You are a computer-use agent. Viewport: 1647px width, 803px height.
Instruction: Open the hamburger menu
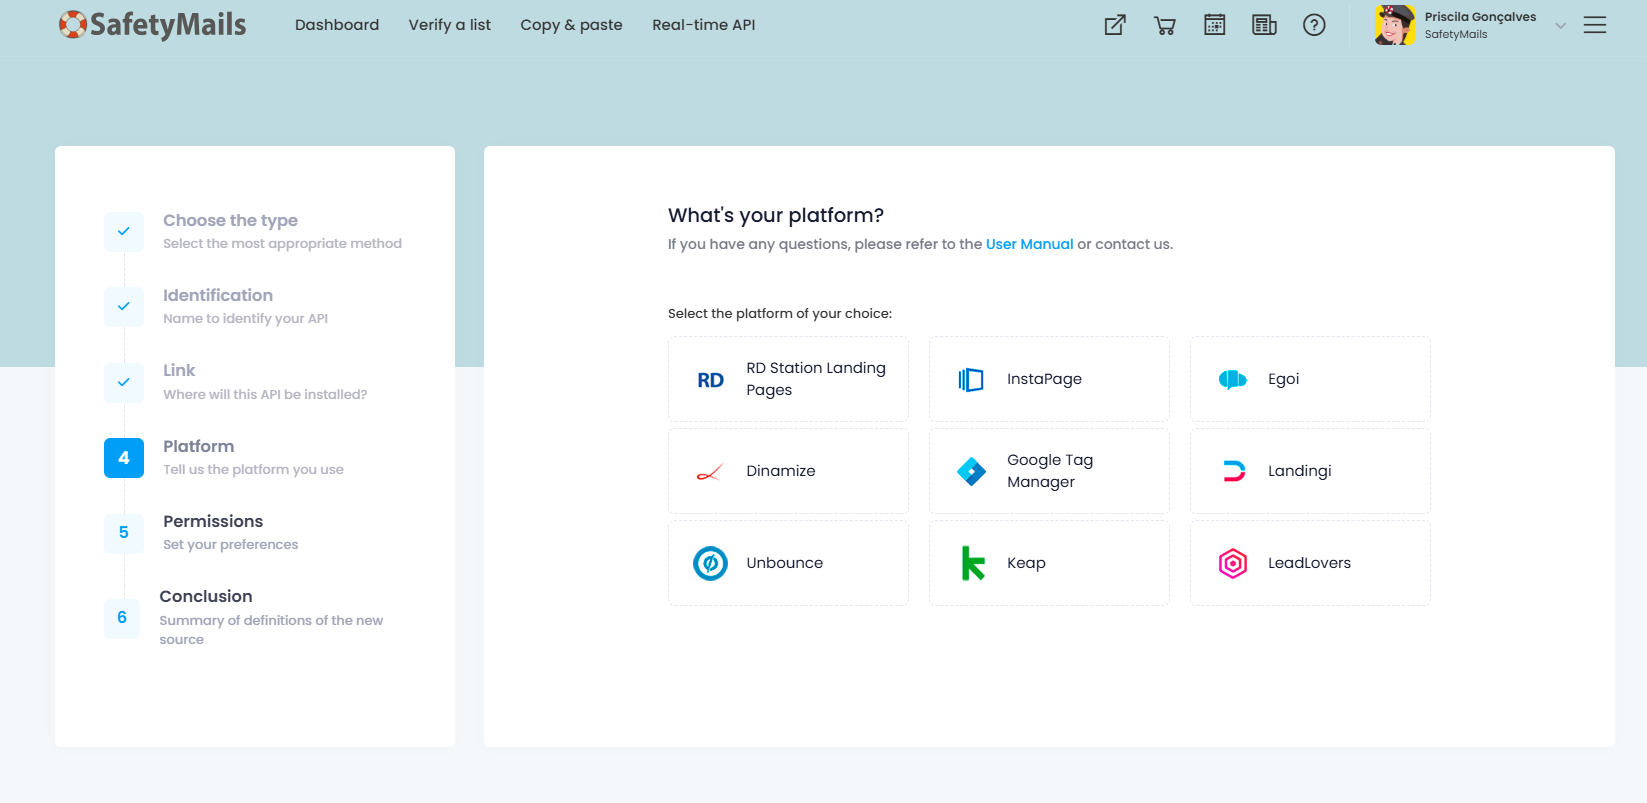click(1595, 25)
